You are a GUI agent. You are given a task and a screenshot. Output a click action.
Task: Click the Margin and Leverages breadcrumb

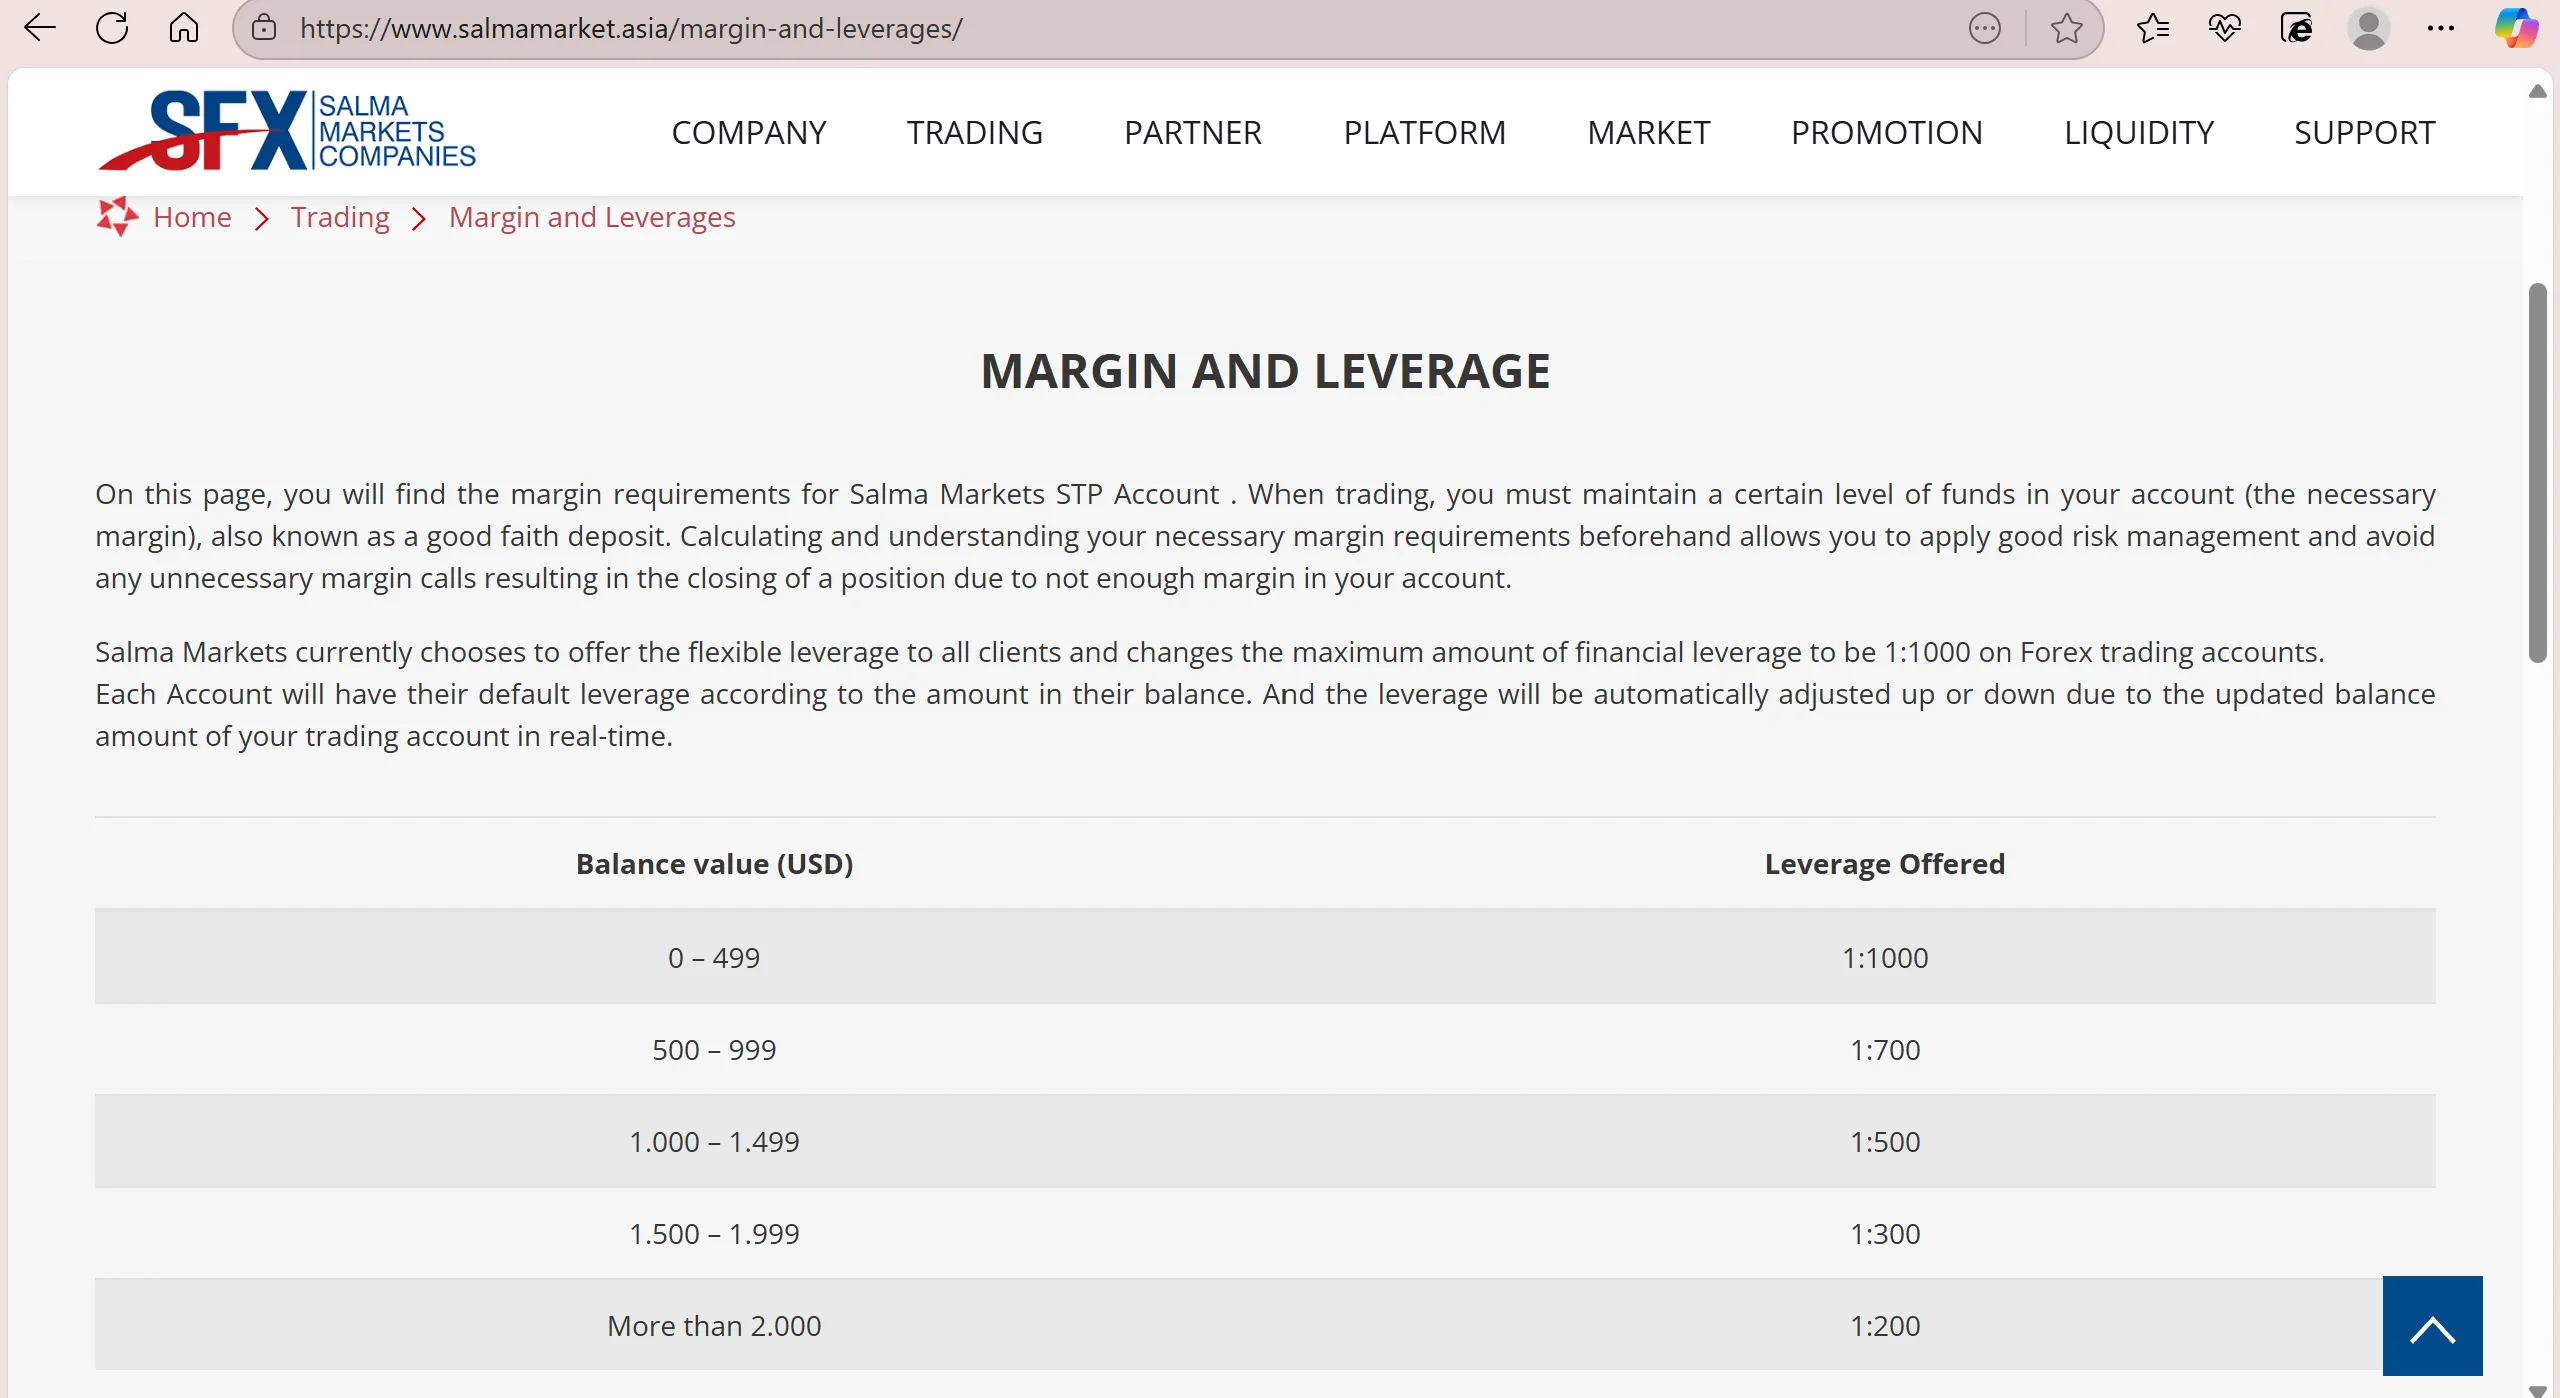click(x=592, y=217)
